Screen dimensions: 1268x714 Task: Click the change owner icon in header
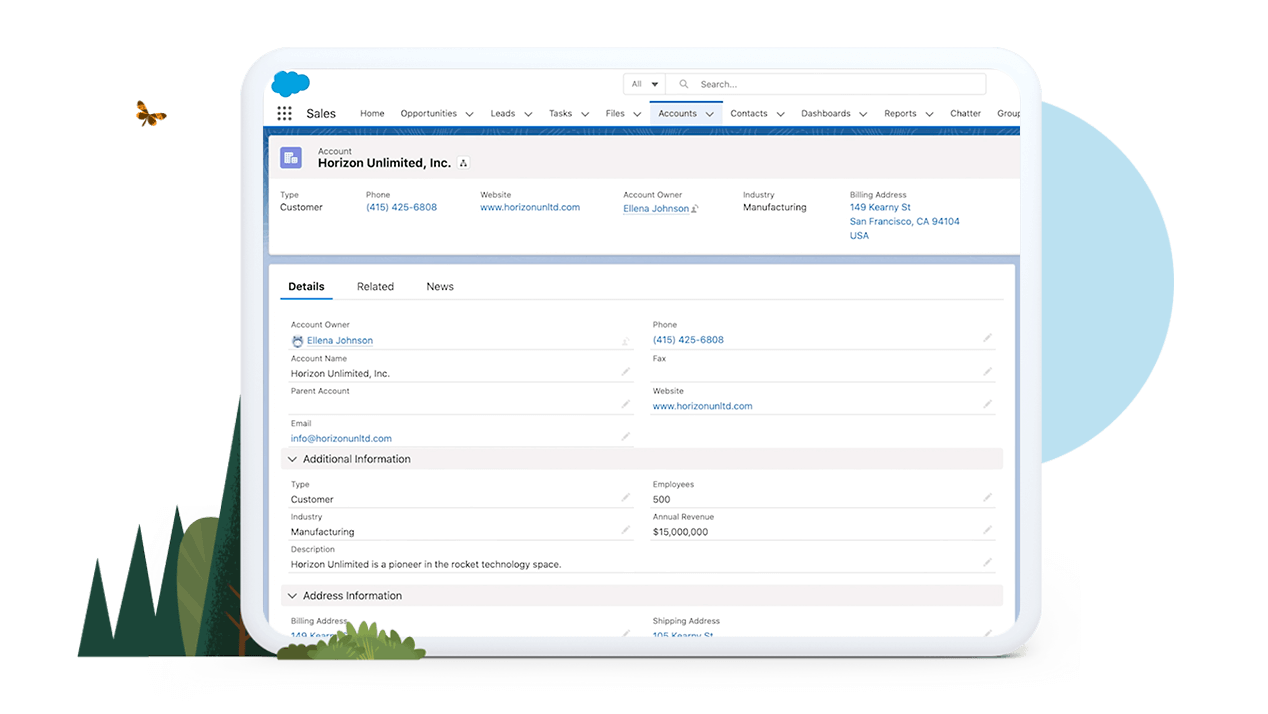695,209
